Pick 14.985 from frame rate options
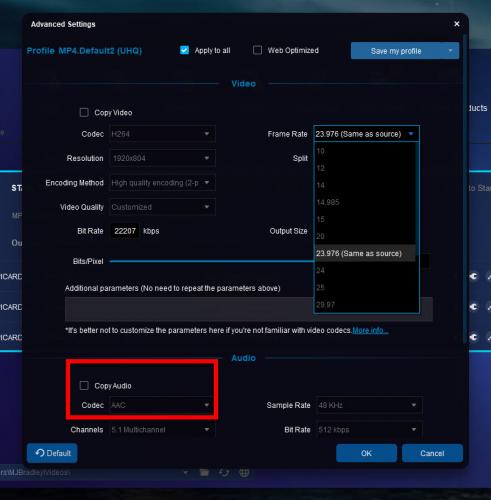 (365, 202)
